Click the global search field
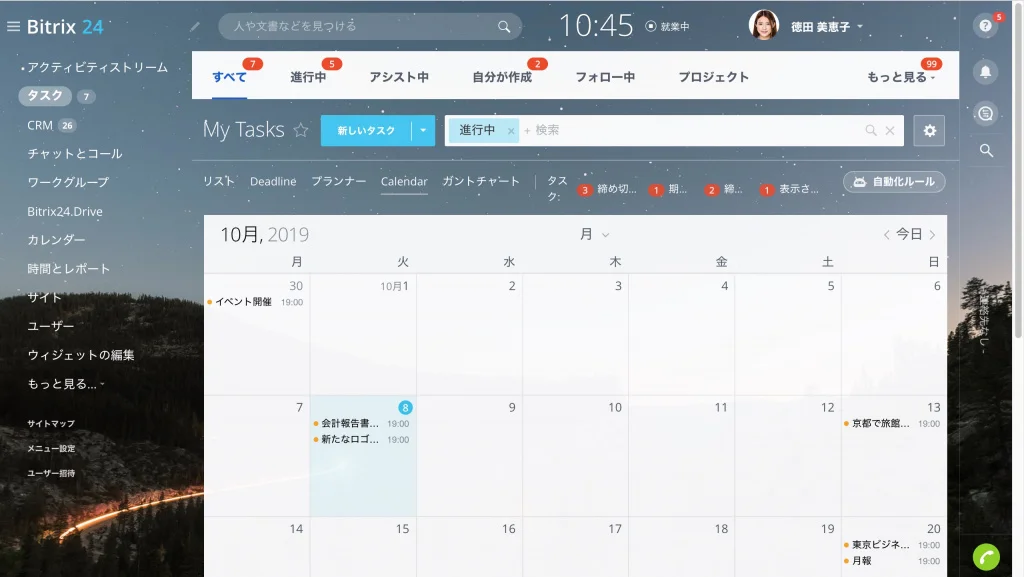 tap(370, 27)
